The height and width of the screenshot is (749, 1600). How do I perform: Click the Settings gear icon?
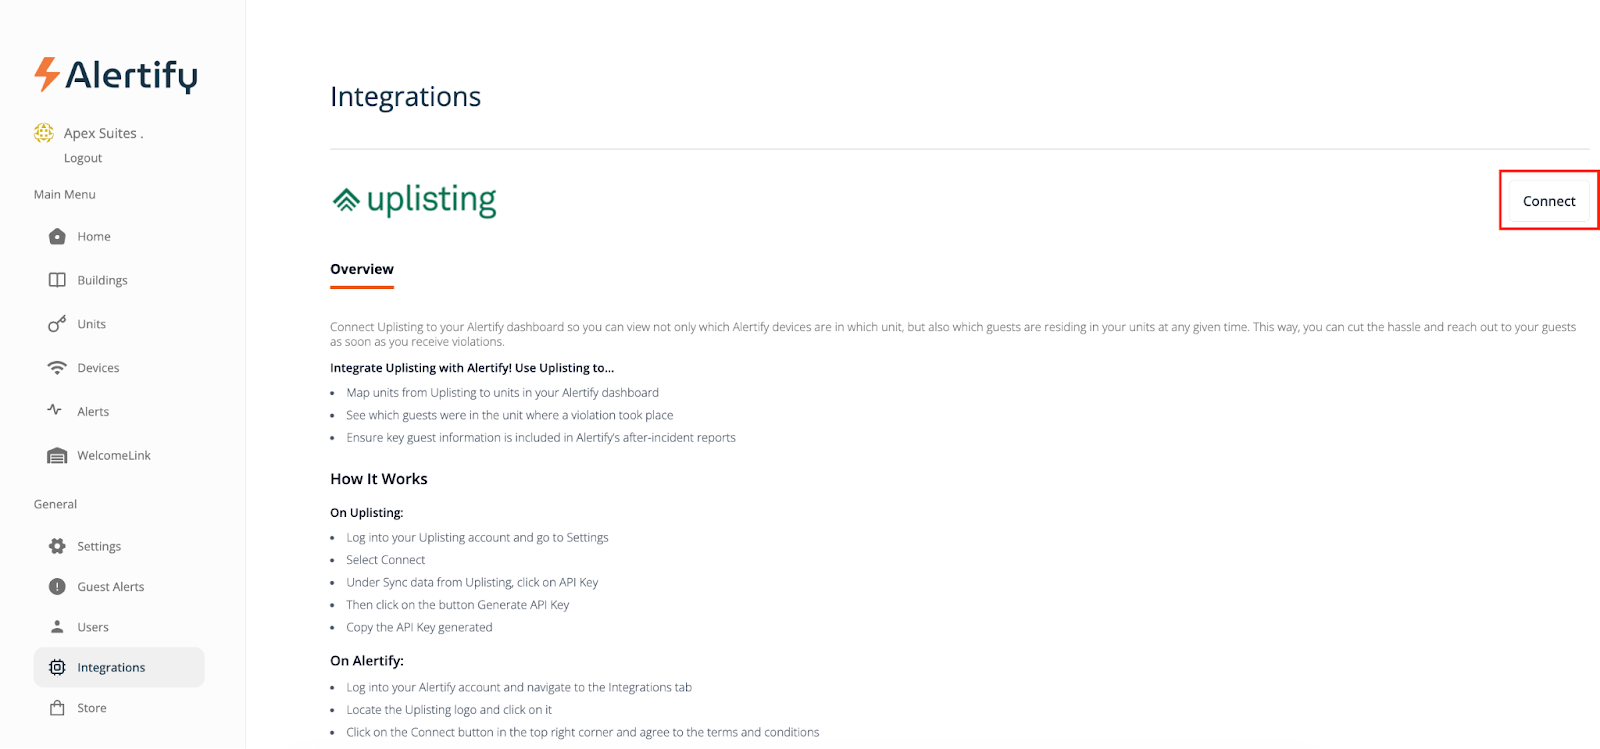57,546
